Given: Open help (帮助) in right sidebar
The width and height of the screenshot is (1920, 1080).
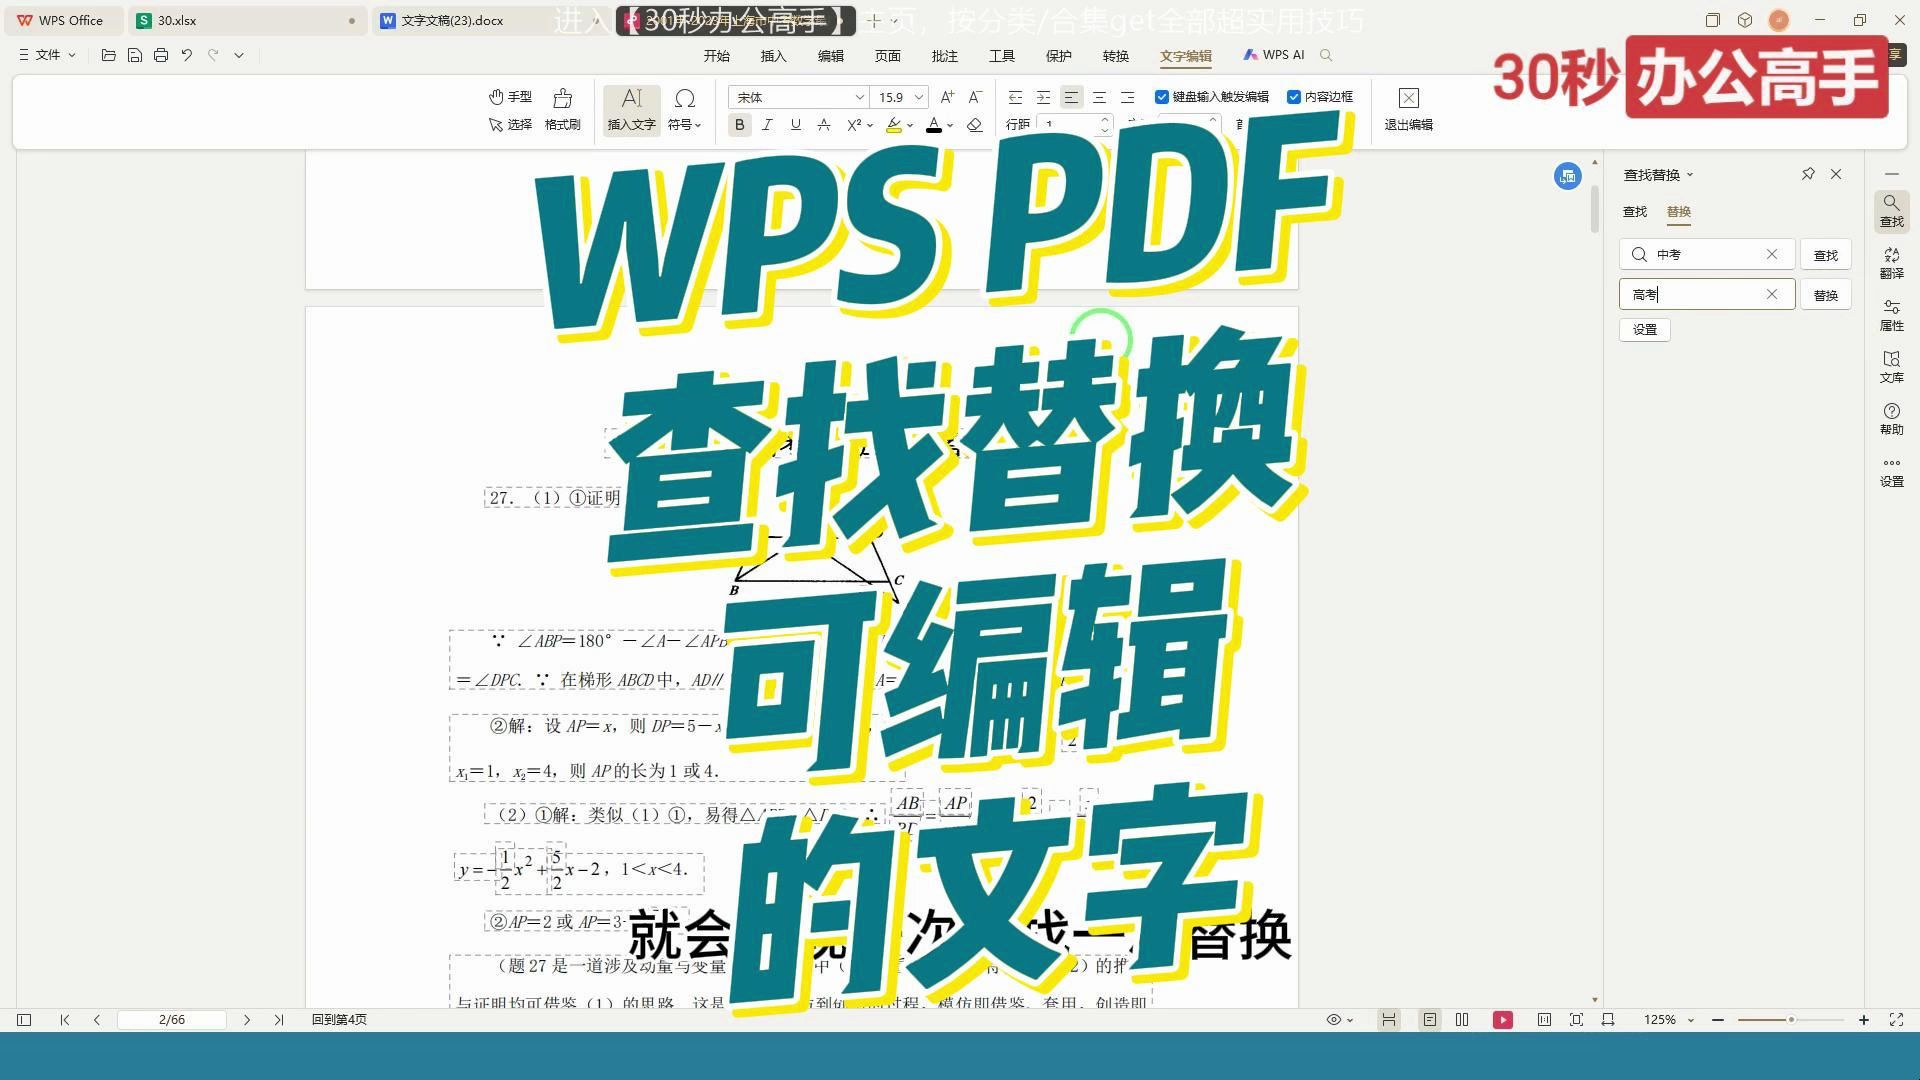Looking at the screenshot, I should pyautogui.click(x=1891, y=419).
